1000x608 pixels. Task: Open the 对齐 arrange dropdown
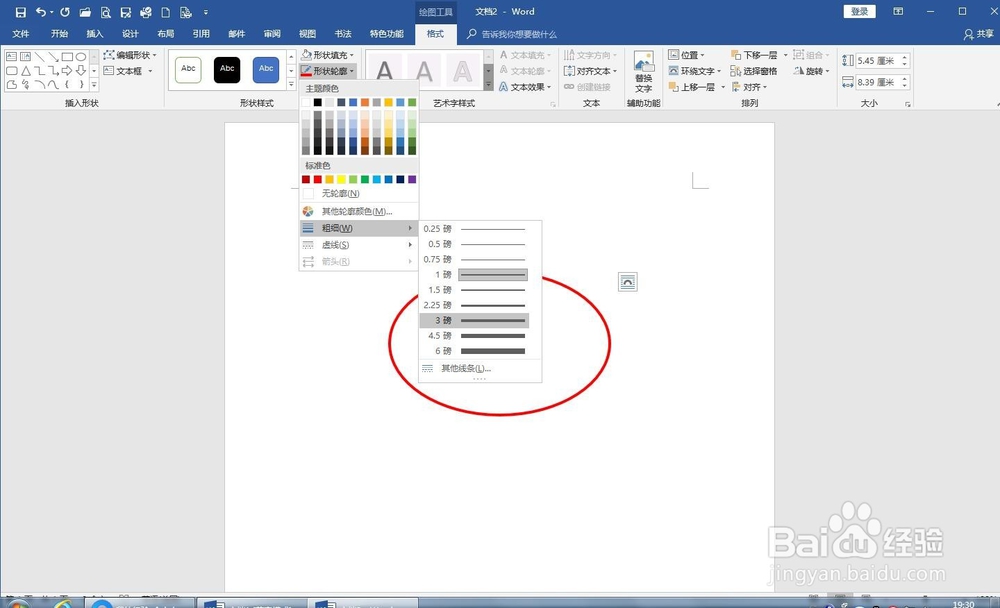pos(749,87)
